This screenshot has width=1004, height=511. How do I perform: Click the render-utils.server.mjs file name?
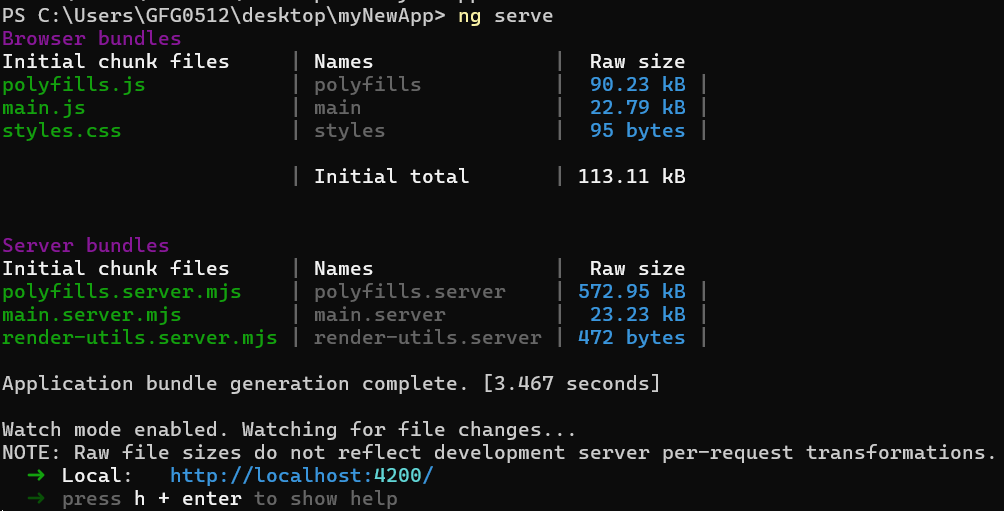pyautogui.click(x=140, y=338)
